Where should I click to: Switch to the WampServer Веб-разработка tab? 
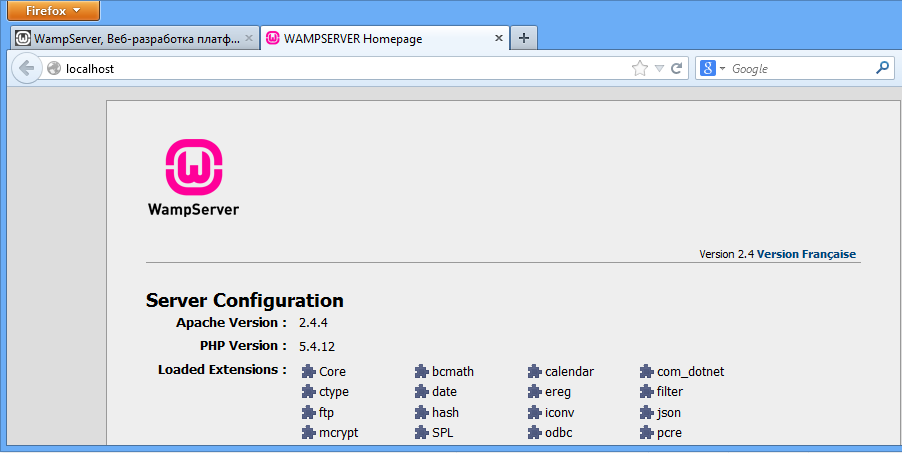tap(130, 38)
